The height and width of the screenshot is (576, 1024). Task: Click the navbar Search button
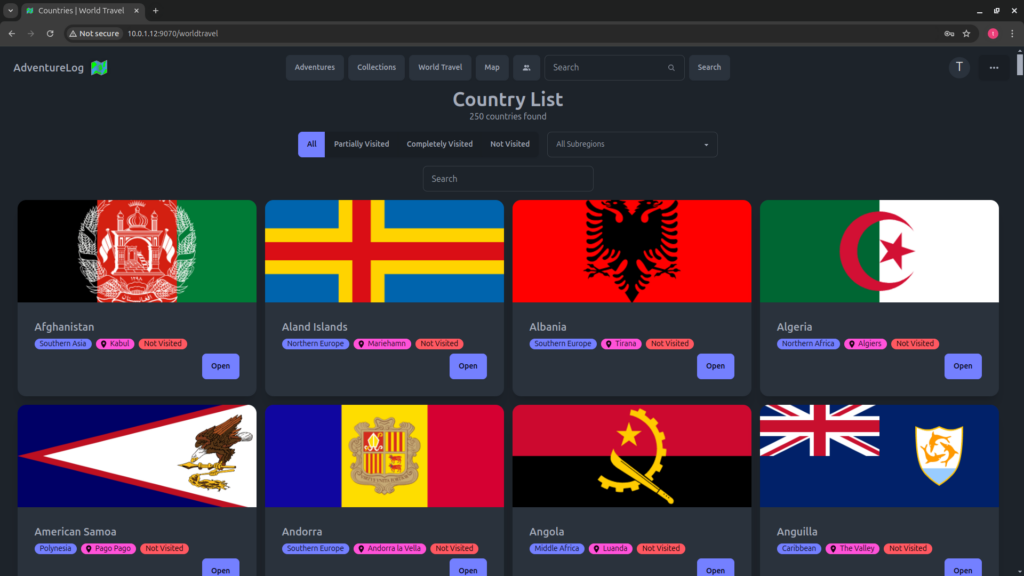click(x=709, y=67)
